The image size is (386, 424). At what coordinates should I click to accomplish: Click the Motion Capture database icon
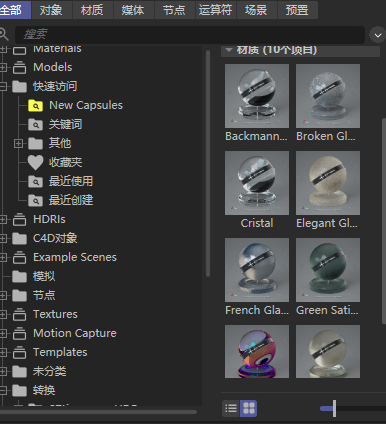[19, 334]
